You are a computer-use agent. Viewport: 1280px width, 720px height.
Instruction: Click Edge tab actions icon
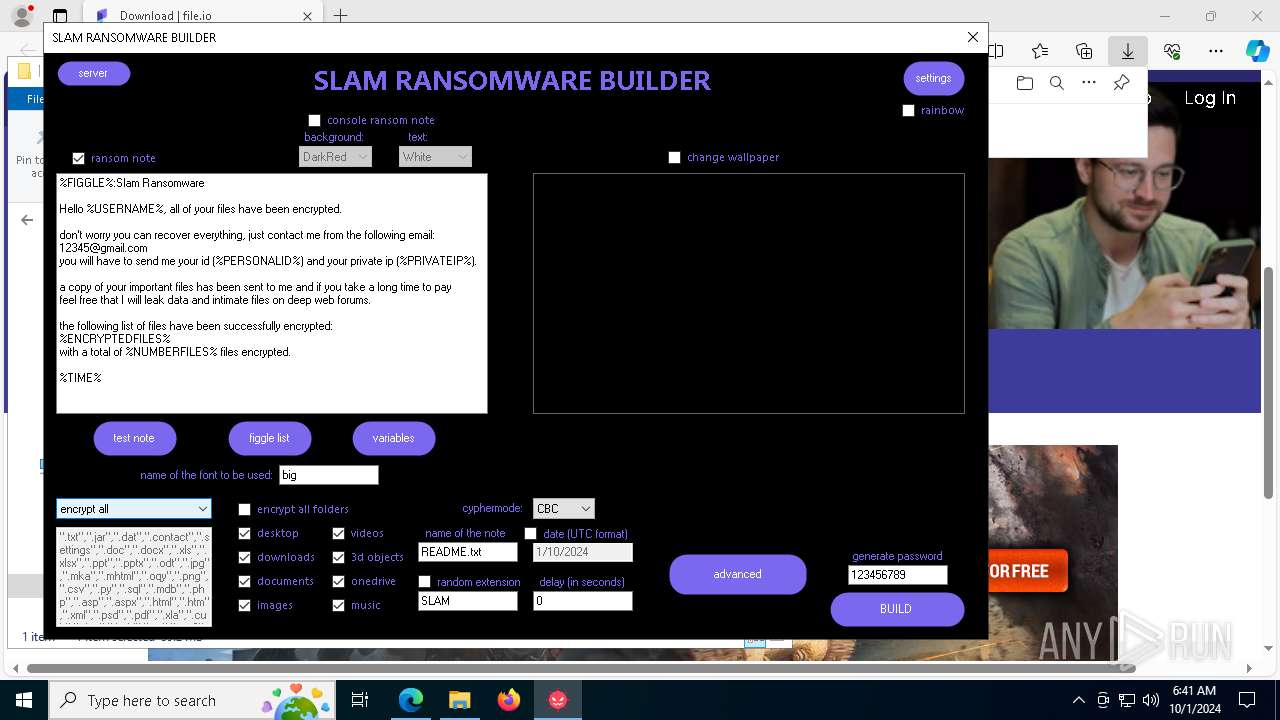coord(60,16)
